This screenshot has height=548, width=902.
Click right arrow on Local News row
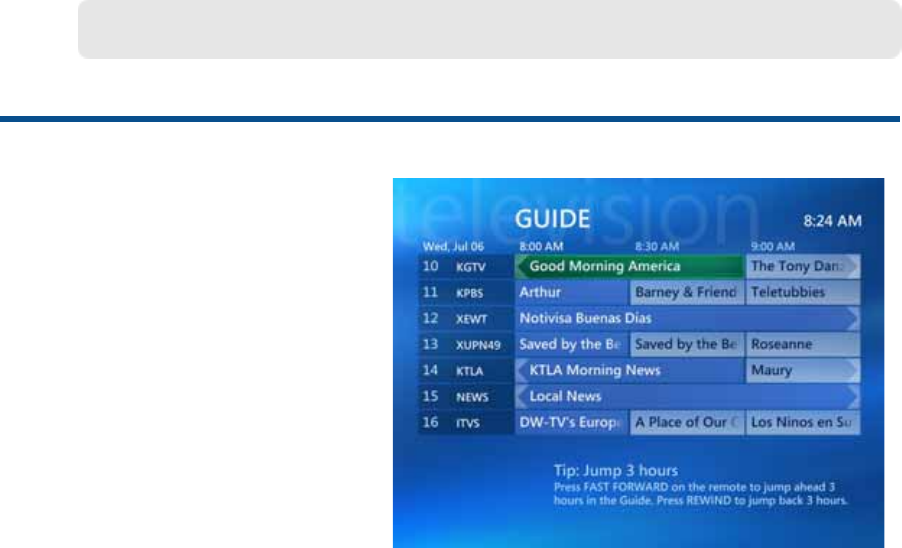853,396
